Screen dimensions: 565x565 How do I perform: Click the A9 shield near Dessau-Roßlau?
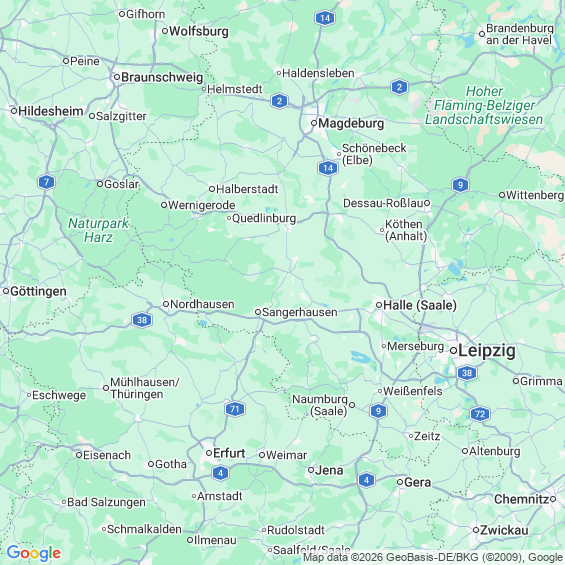[x=460, y=185]
